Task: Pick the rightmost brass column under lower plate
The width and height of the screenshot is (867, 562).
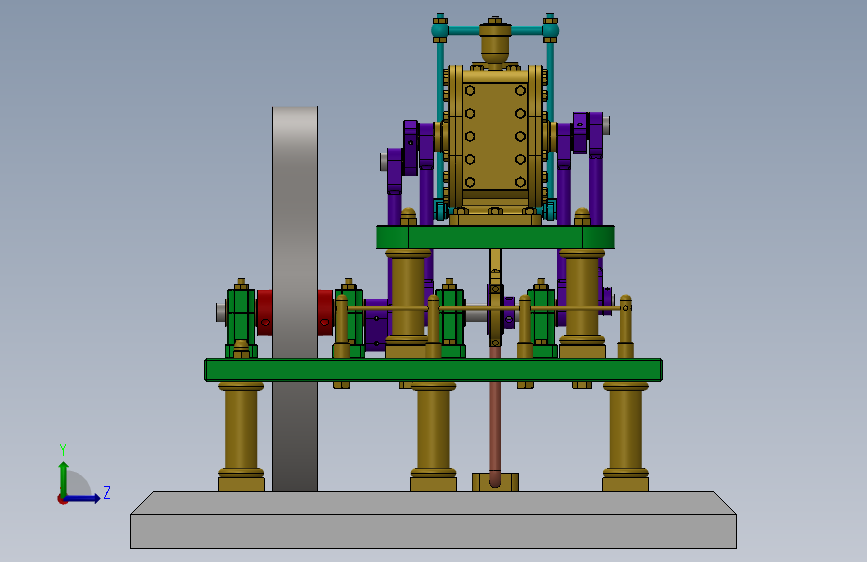Action: 625,436
